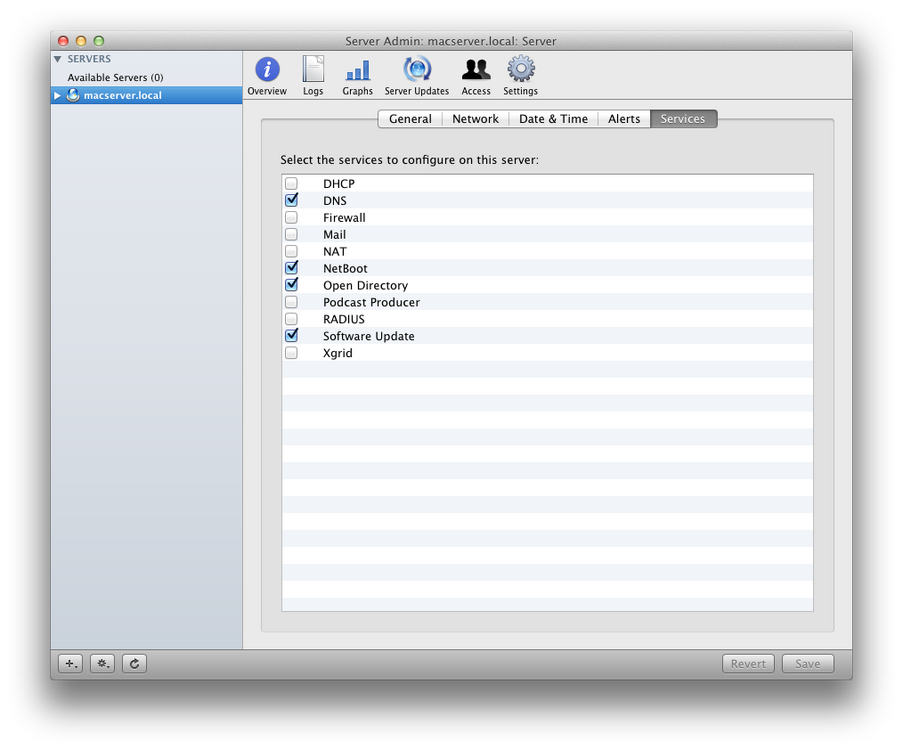The width and height of the screenshot is (903, 750).
Task: Click the Podcast Producer label
Action: [x=371, y=302]
